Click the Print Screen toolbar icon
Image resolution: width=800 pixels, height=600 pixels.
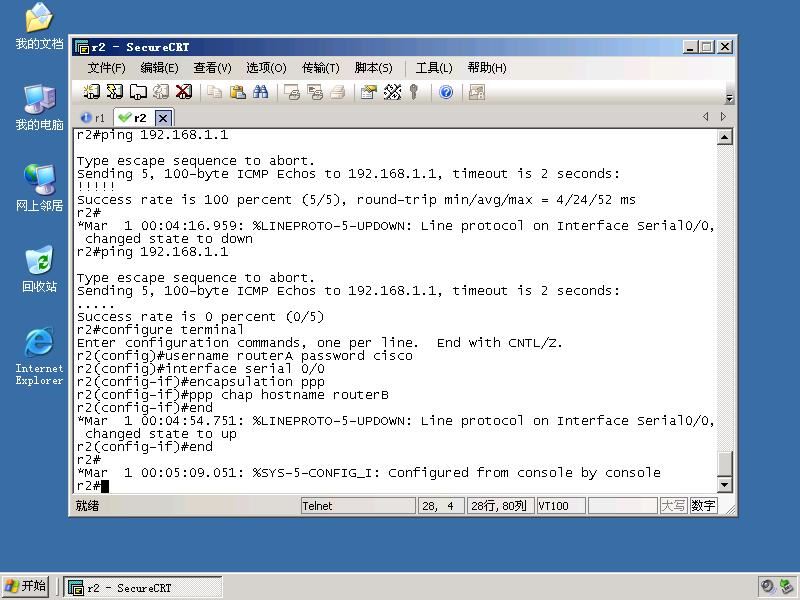(x=292, y=92)
